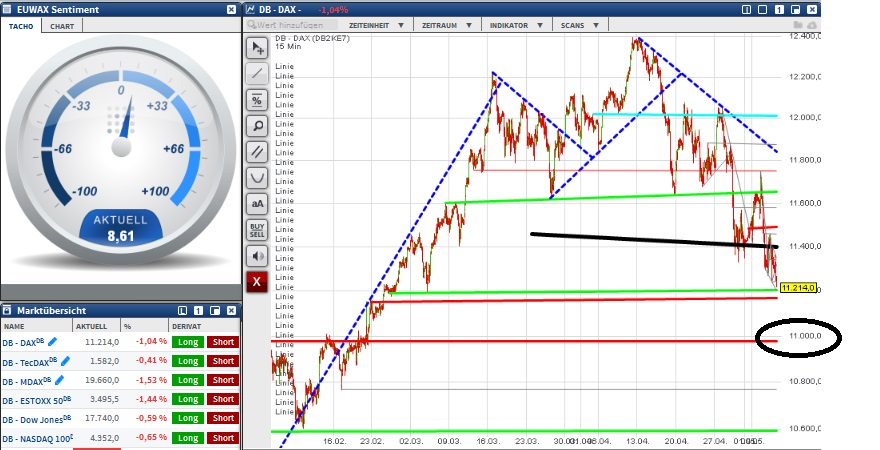Click the number 1 icon in DB - DAX header

coord(779,10)
